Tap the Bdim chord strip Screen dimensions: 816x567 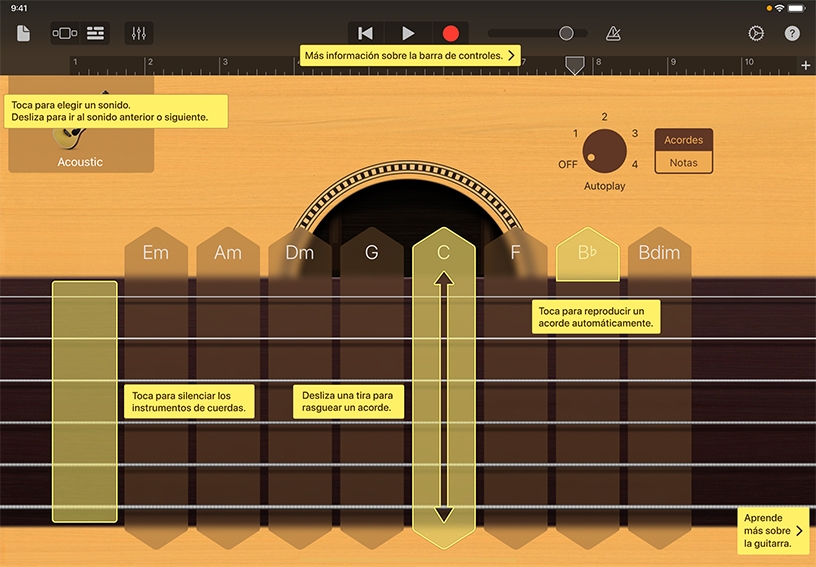[659, 388]
